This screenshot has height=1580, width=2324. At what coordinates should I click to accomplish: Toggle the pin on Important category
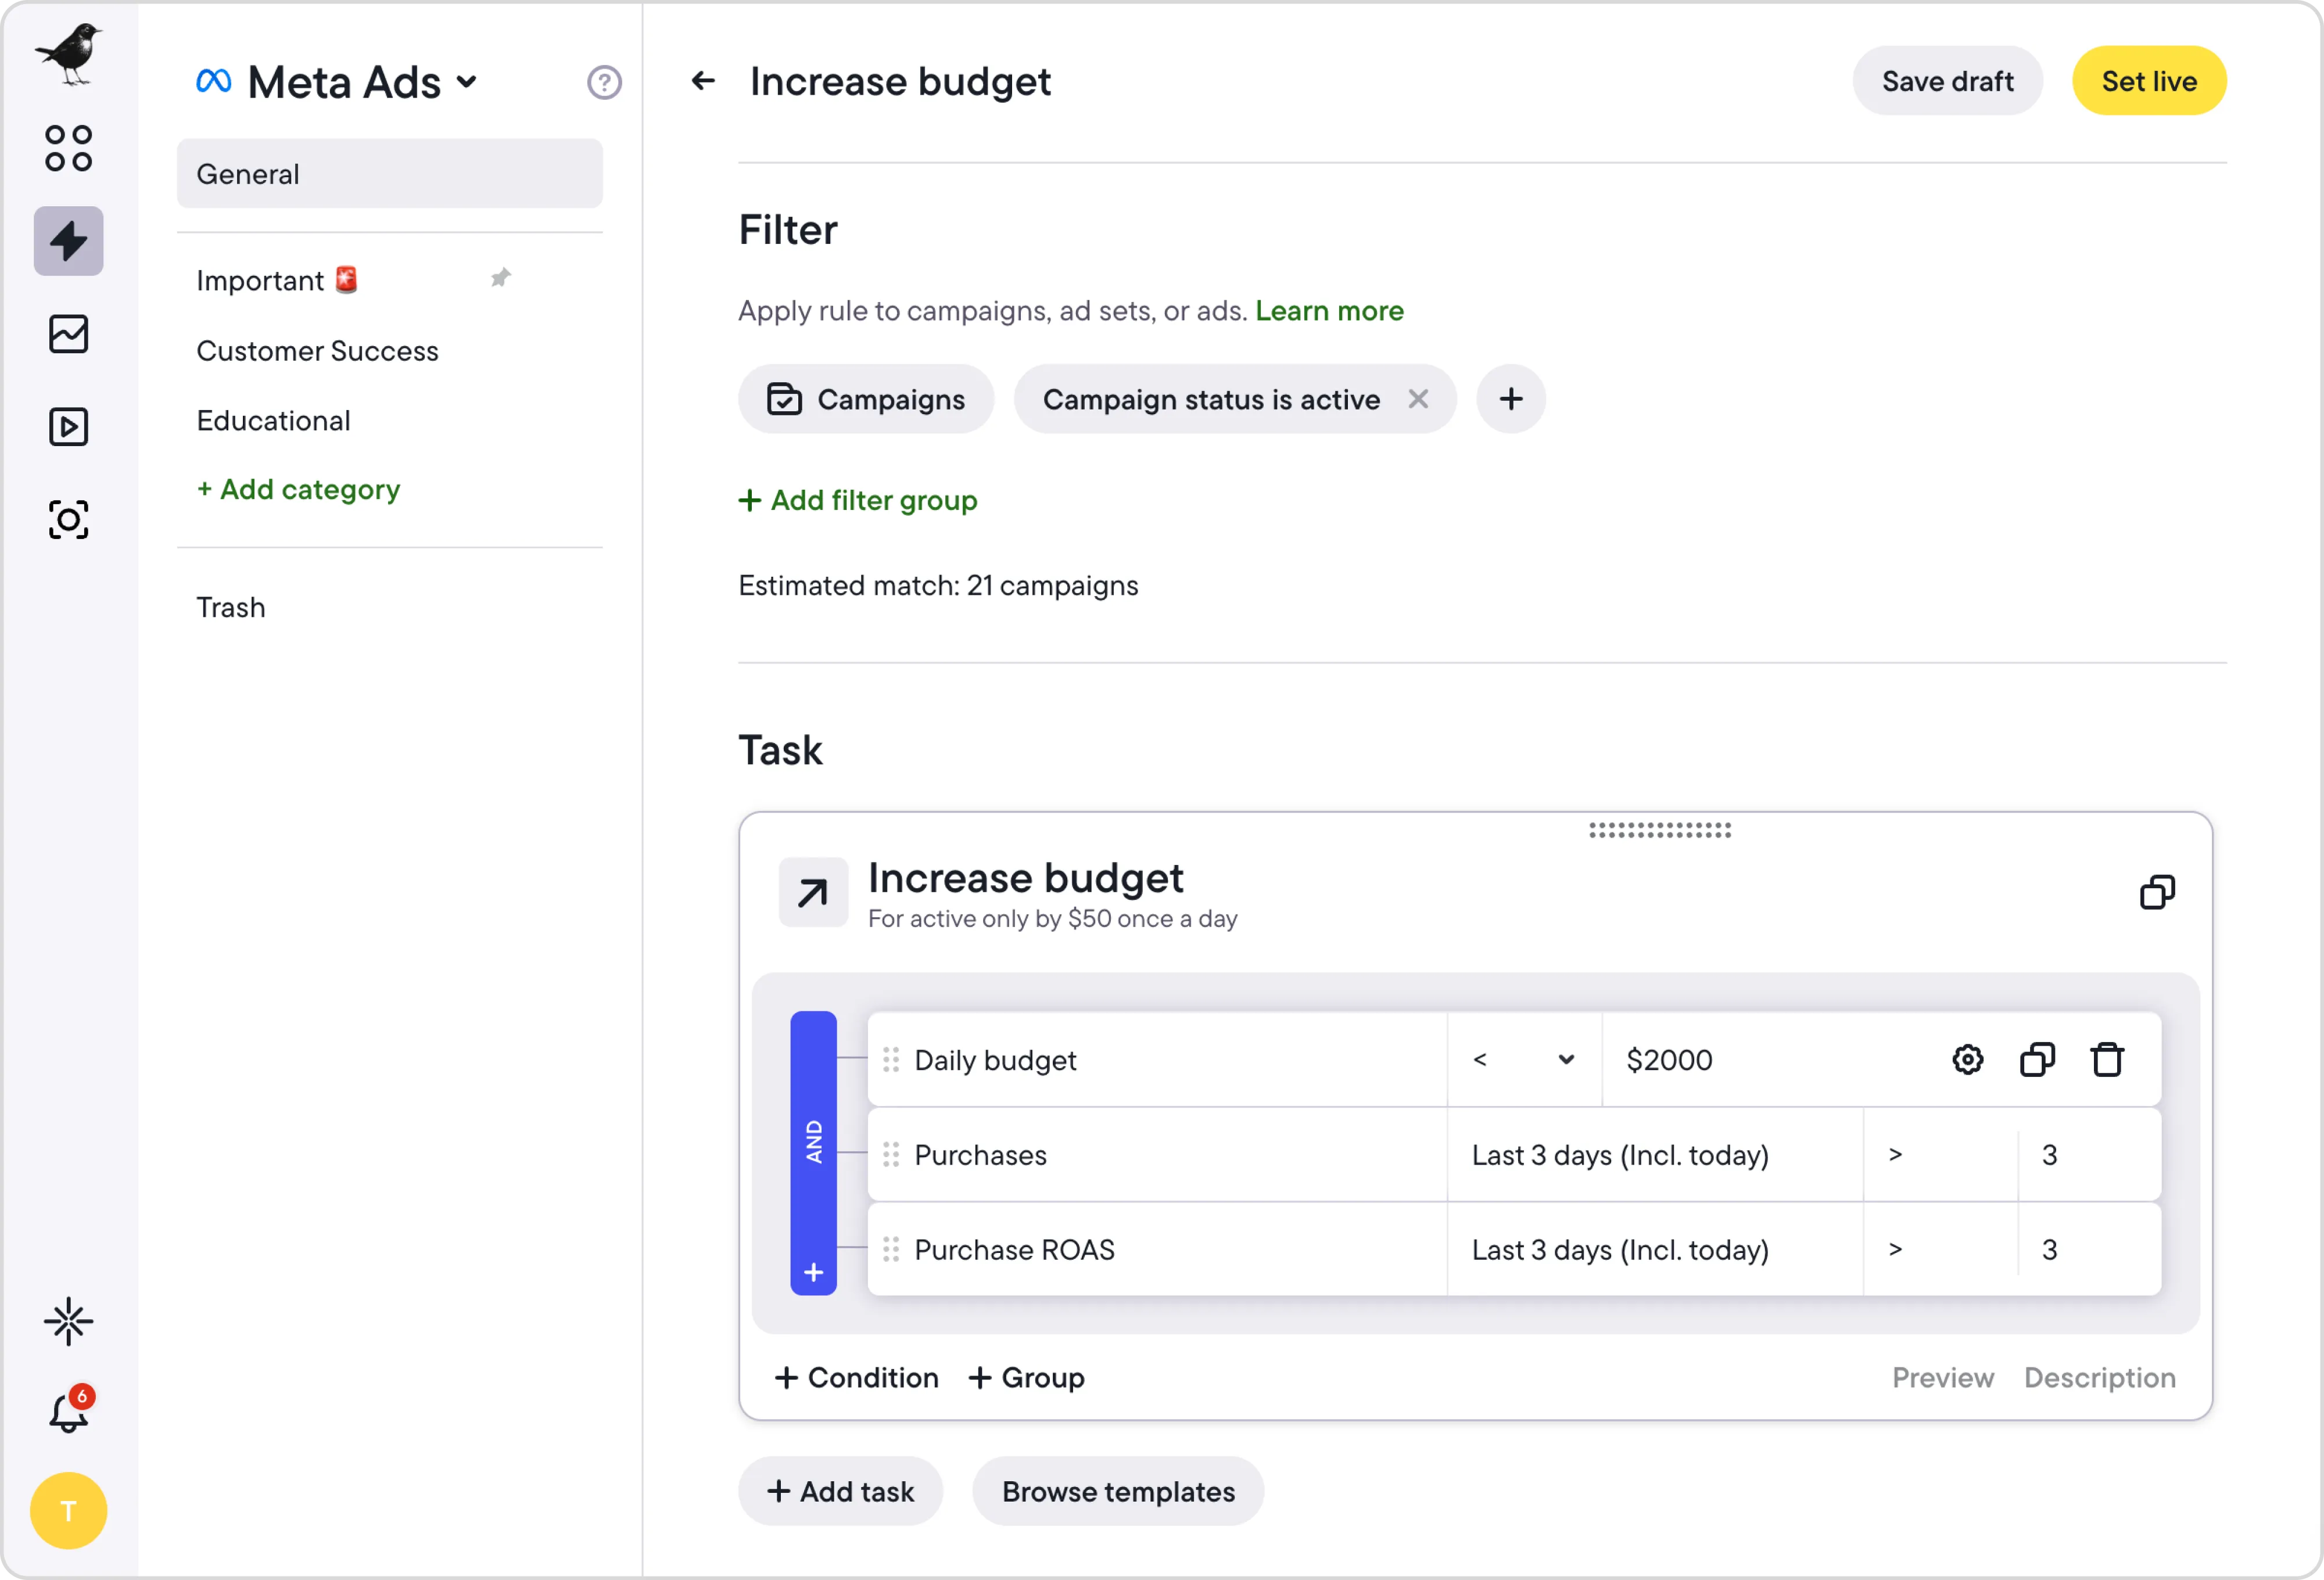(x=501, y=279)
